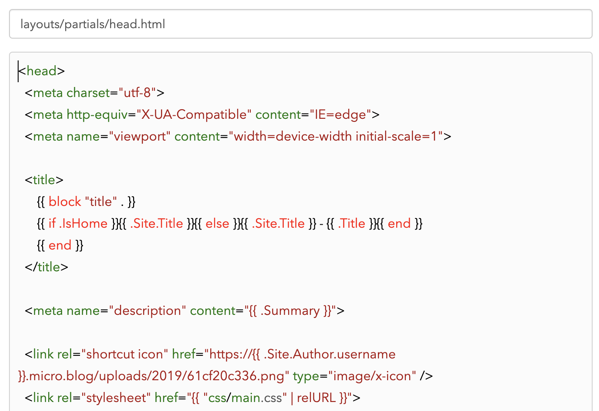599x411 pixels.
Task: Click the layouts/partials/head.html filename field
Action: 301,24
